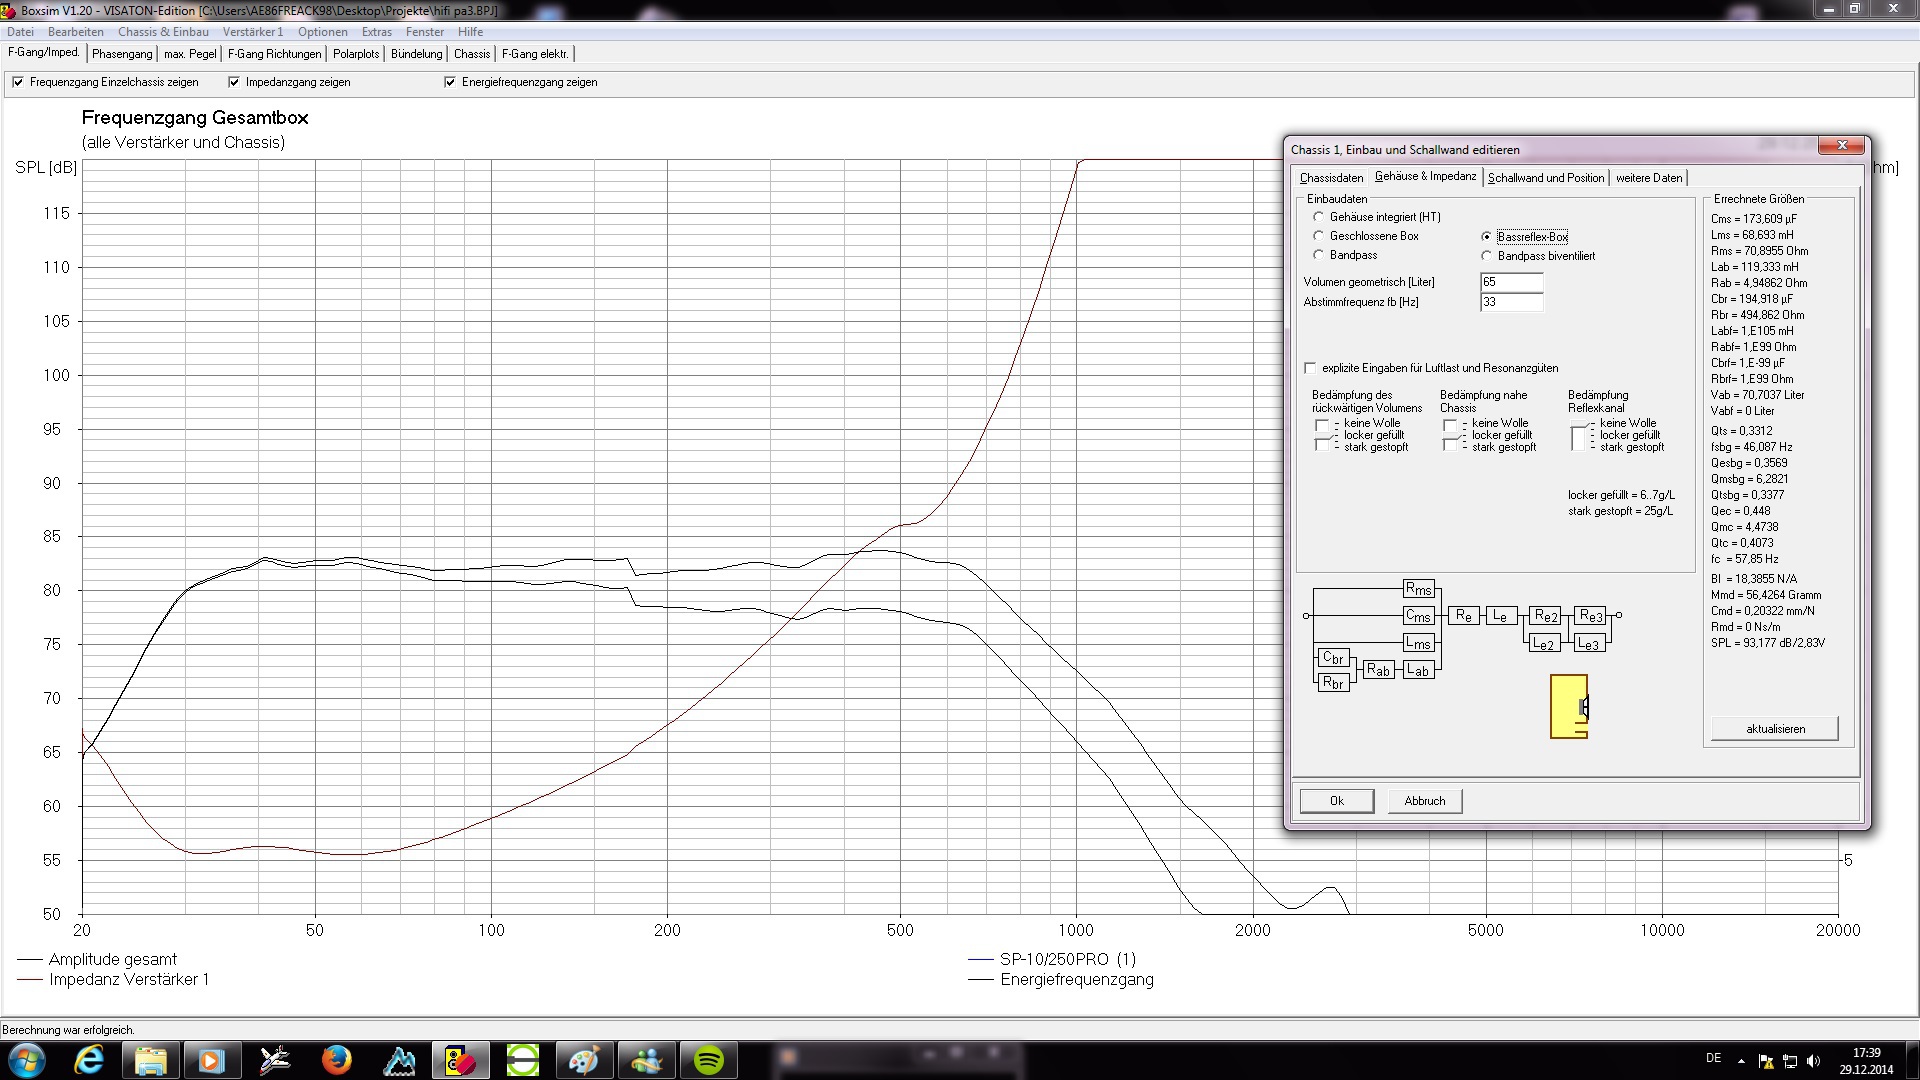Click the system tray volume speaker icon
Viewport: 1920px width, 1080px height.
tap(1814, 1061)
